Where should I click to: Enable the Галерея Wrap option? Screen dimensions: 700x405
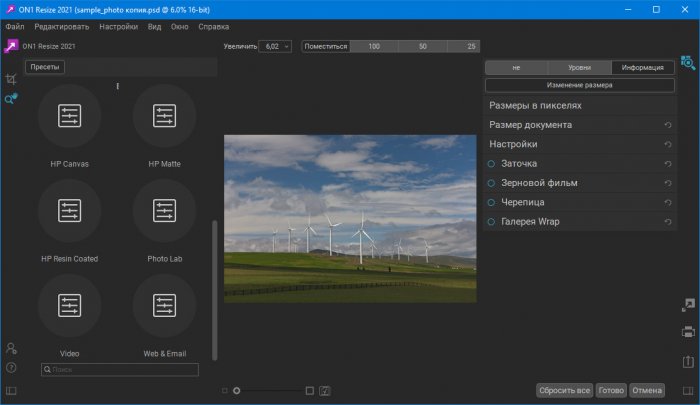click(491, 222)
